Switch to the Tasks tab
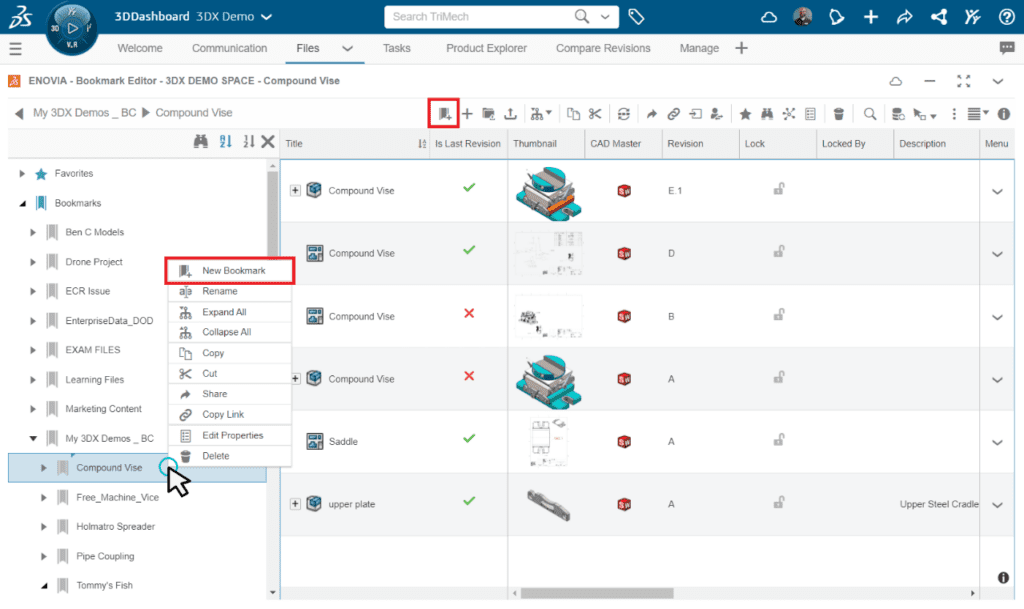 (396, 48)
